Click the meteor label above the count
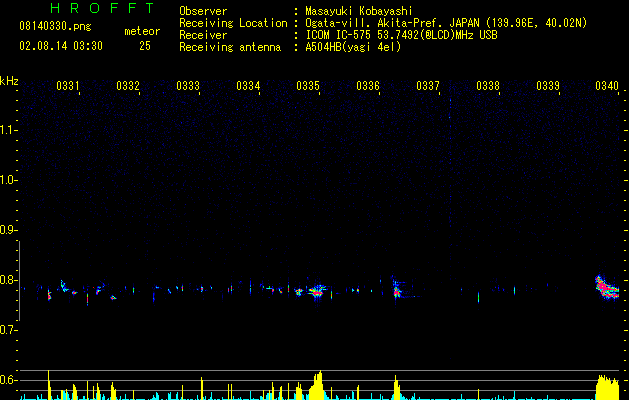Viewport: 629px width, 400px height. point(142,31)
